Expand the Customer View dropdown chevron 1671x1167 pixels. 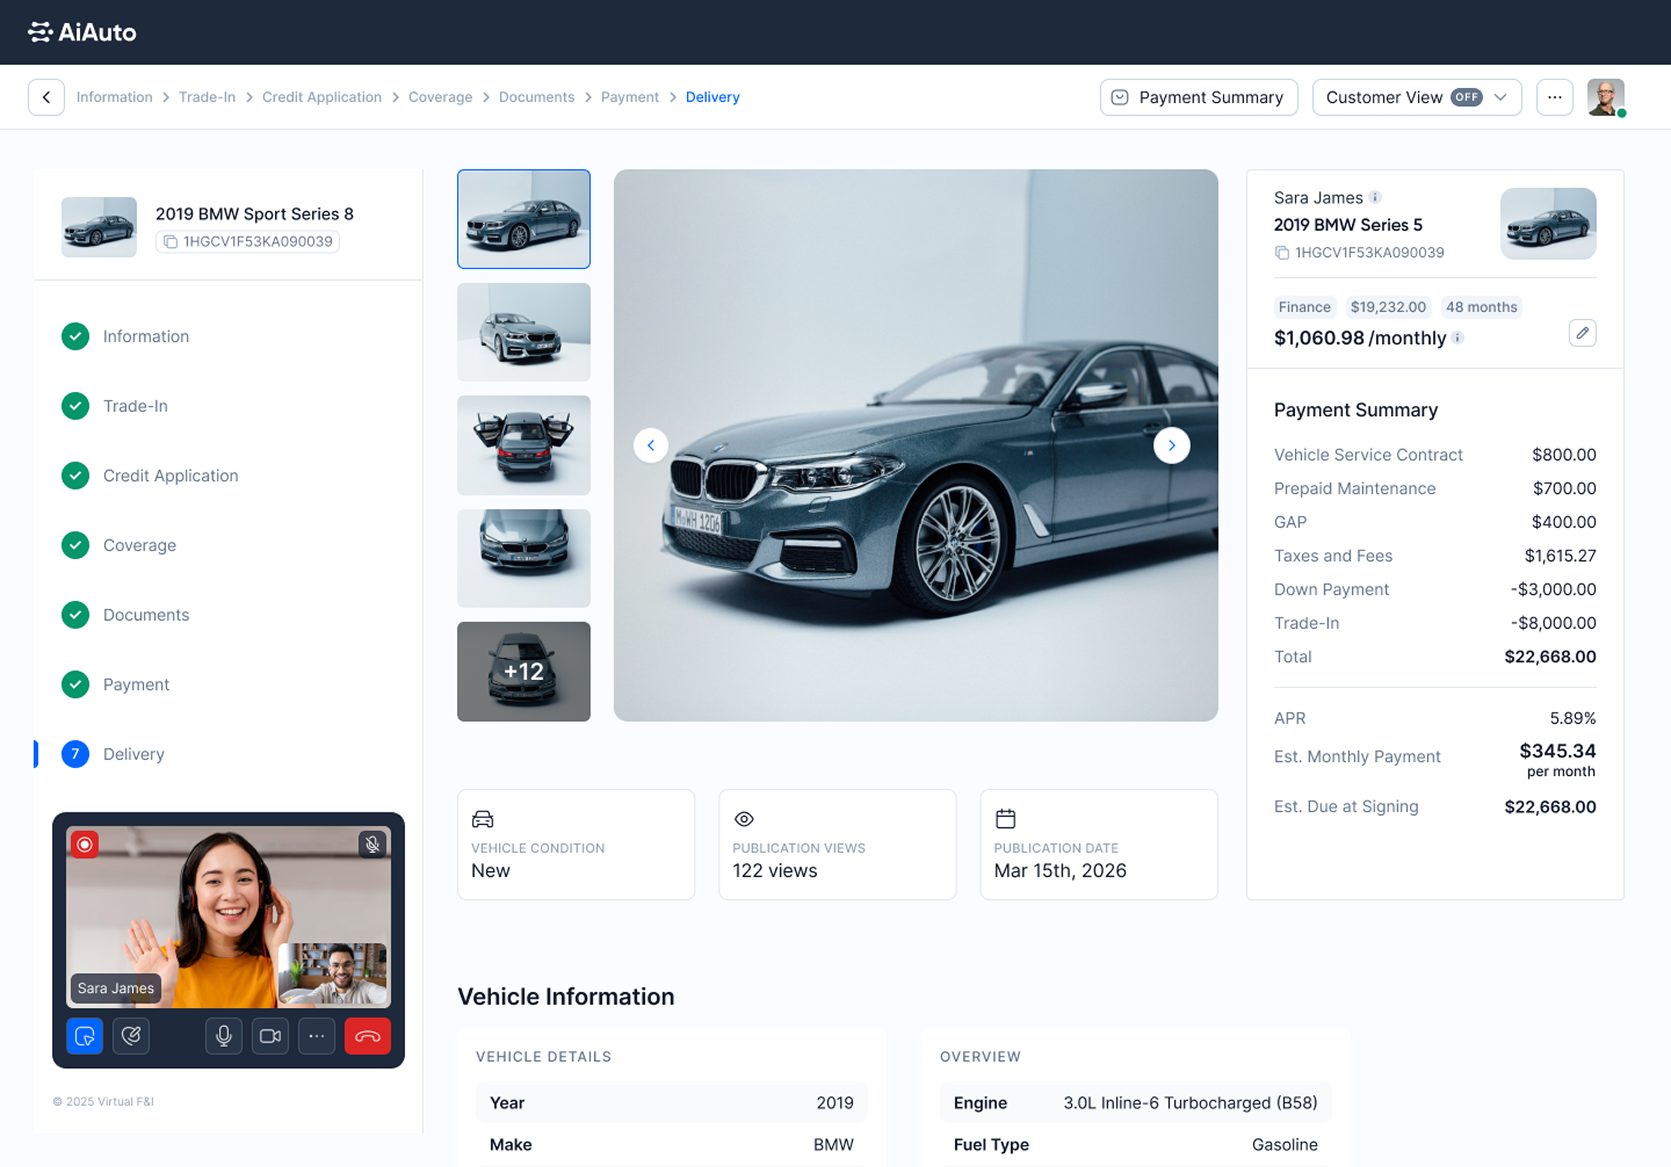click(x=1500, y=97)
